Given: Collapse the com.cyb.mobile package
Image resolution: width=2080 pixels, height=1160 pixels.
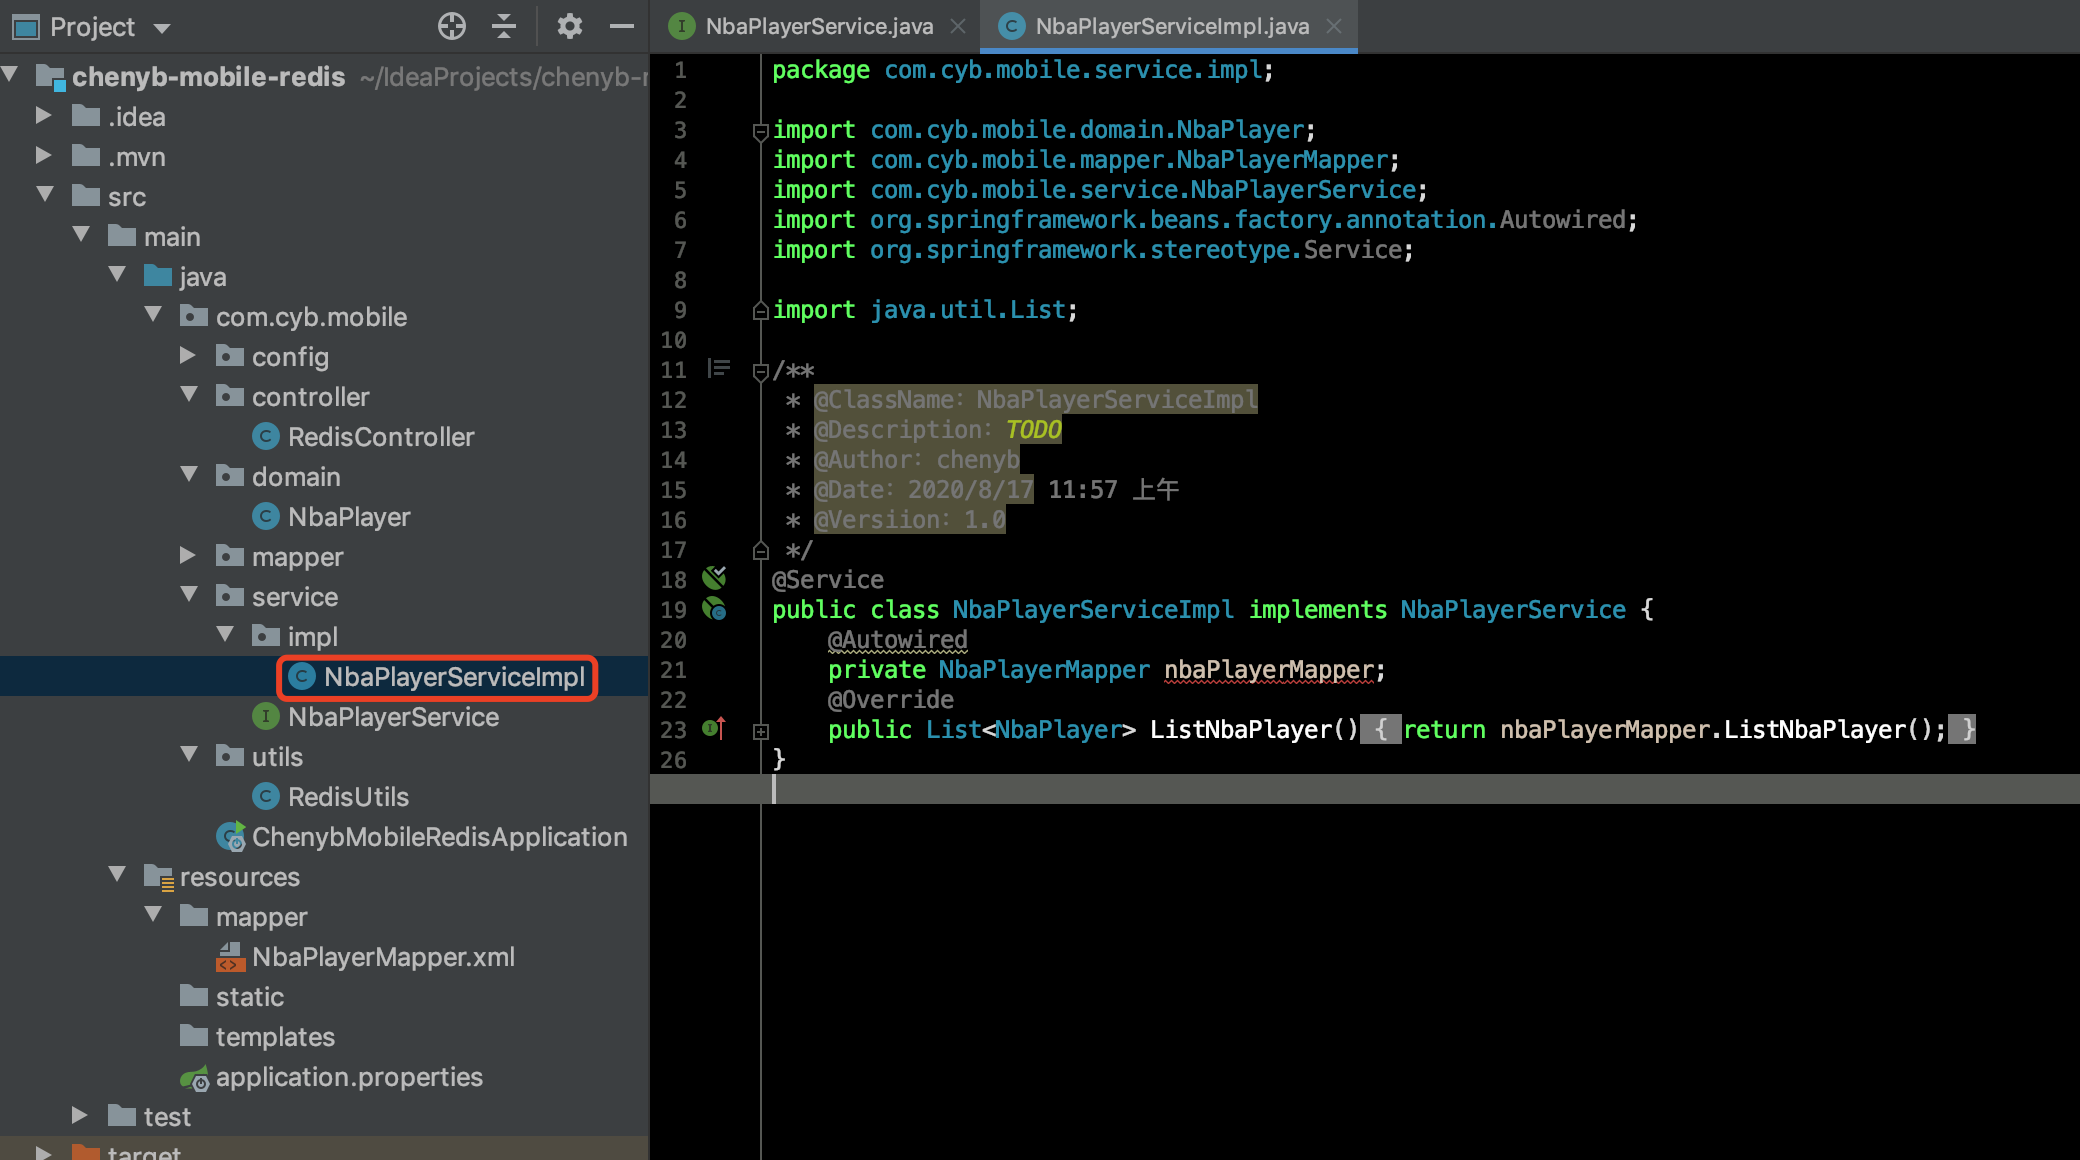Looking at the screenshot, I should pyautogui.click(x=154, y=315).
